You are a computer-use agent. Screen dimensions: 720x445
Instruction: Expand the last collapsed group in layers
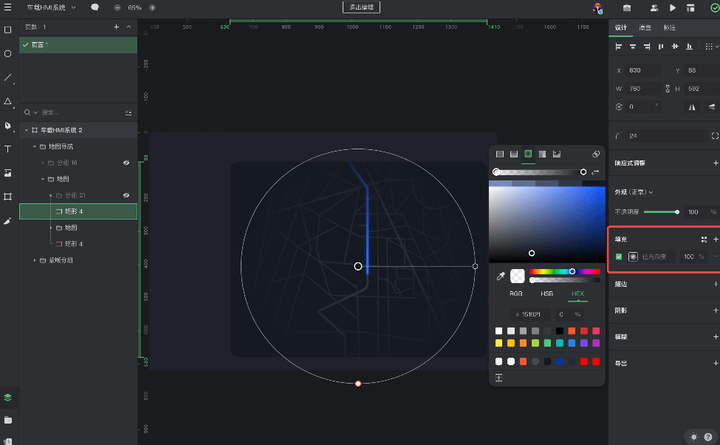(x=34, y=260)
